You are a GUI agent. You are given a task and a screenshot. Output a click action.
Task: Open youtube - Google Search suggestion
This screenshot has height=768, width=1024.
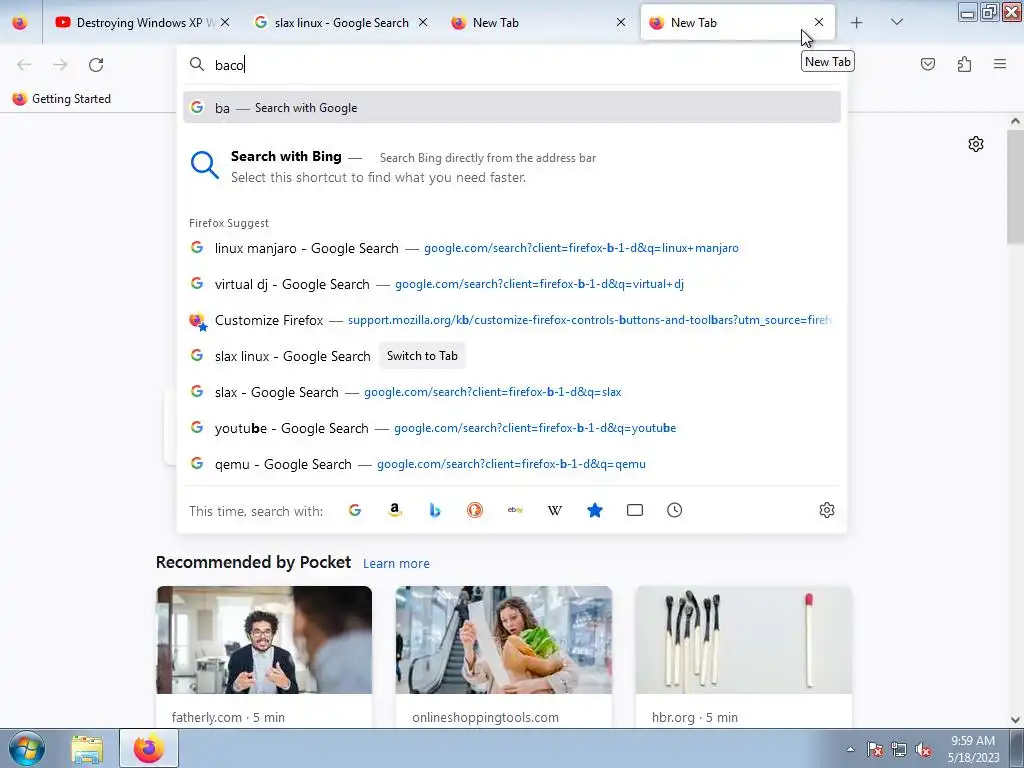point(512,428)
